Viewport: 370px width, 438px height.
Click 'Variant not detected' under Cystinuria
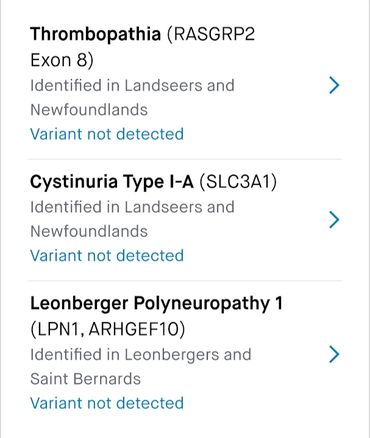[x=107, y=256]
